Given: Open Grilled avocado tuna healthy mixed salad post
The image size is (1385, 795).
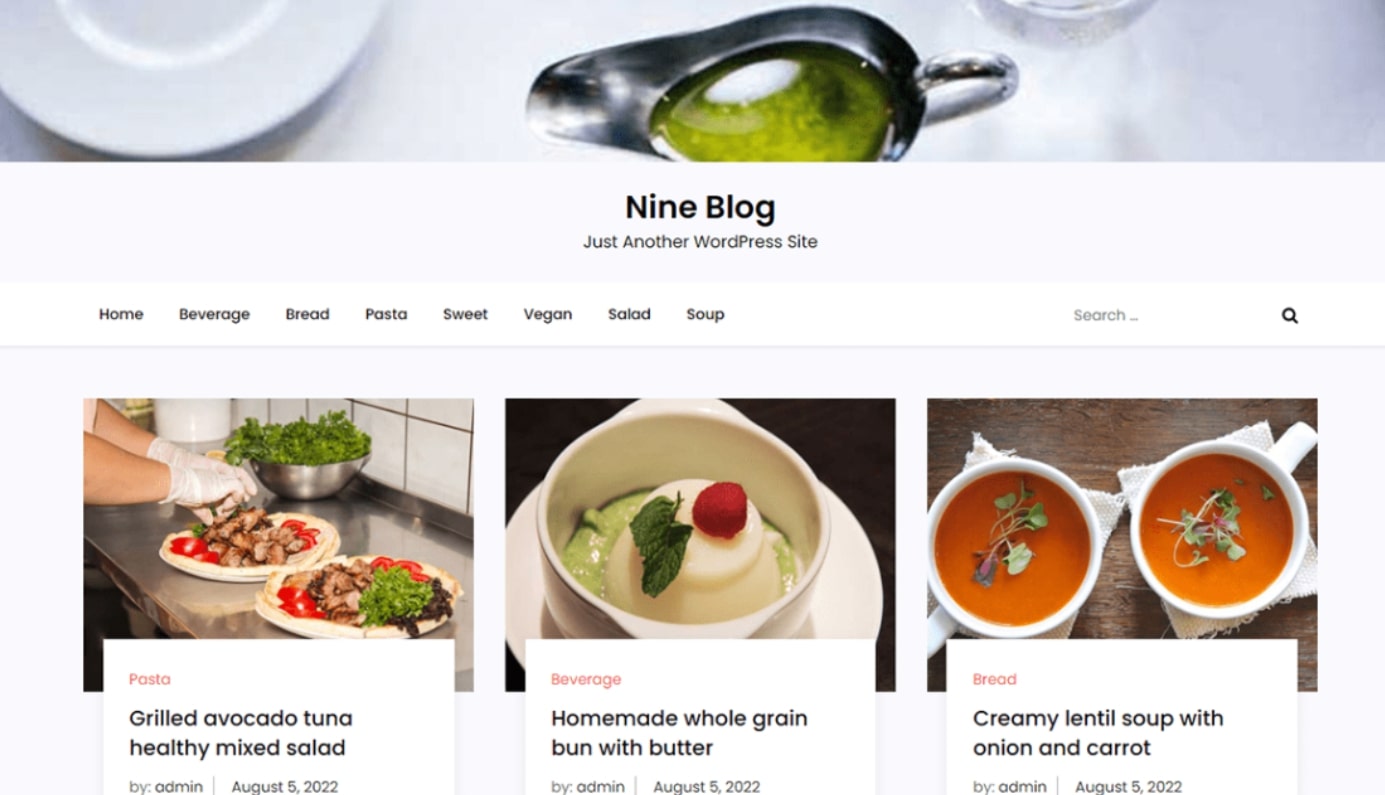Looking at the screenshot, I should pyautogui.click(x=241, y=733).
